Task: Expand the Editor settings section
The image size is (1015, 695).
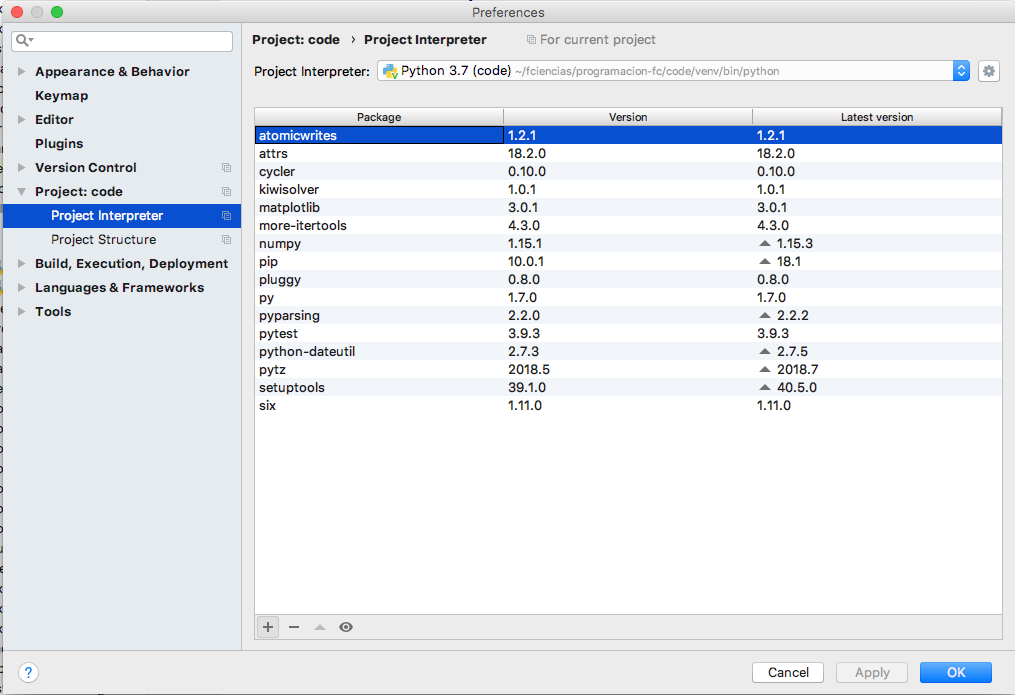Action: click(21, 120)
